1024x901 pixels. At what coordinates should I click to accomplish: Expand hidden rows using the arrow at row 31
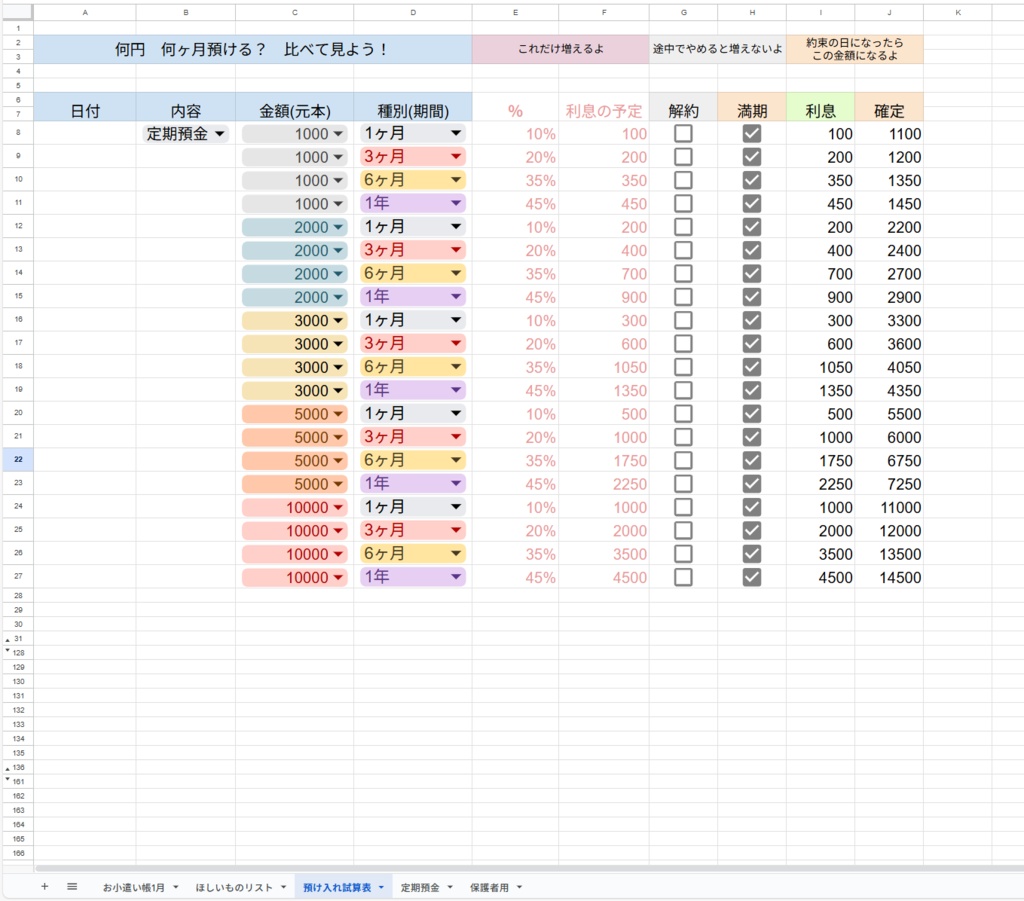[x=8, y=638]
